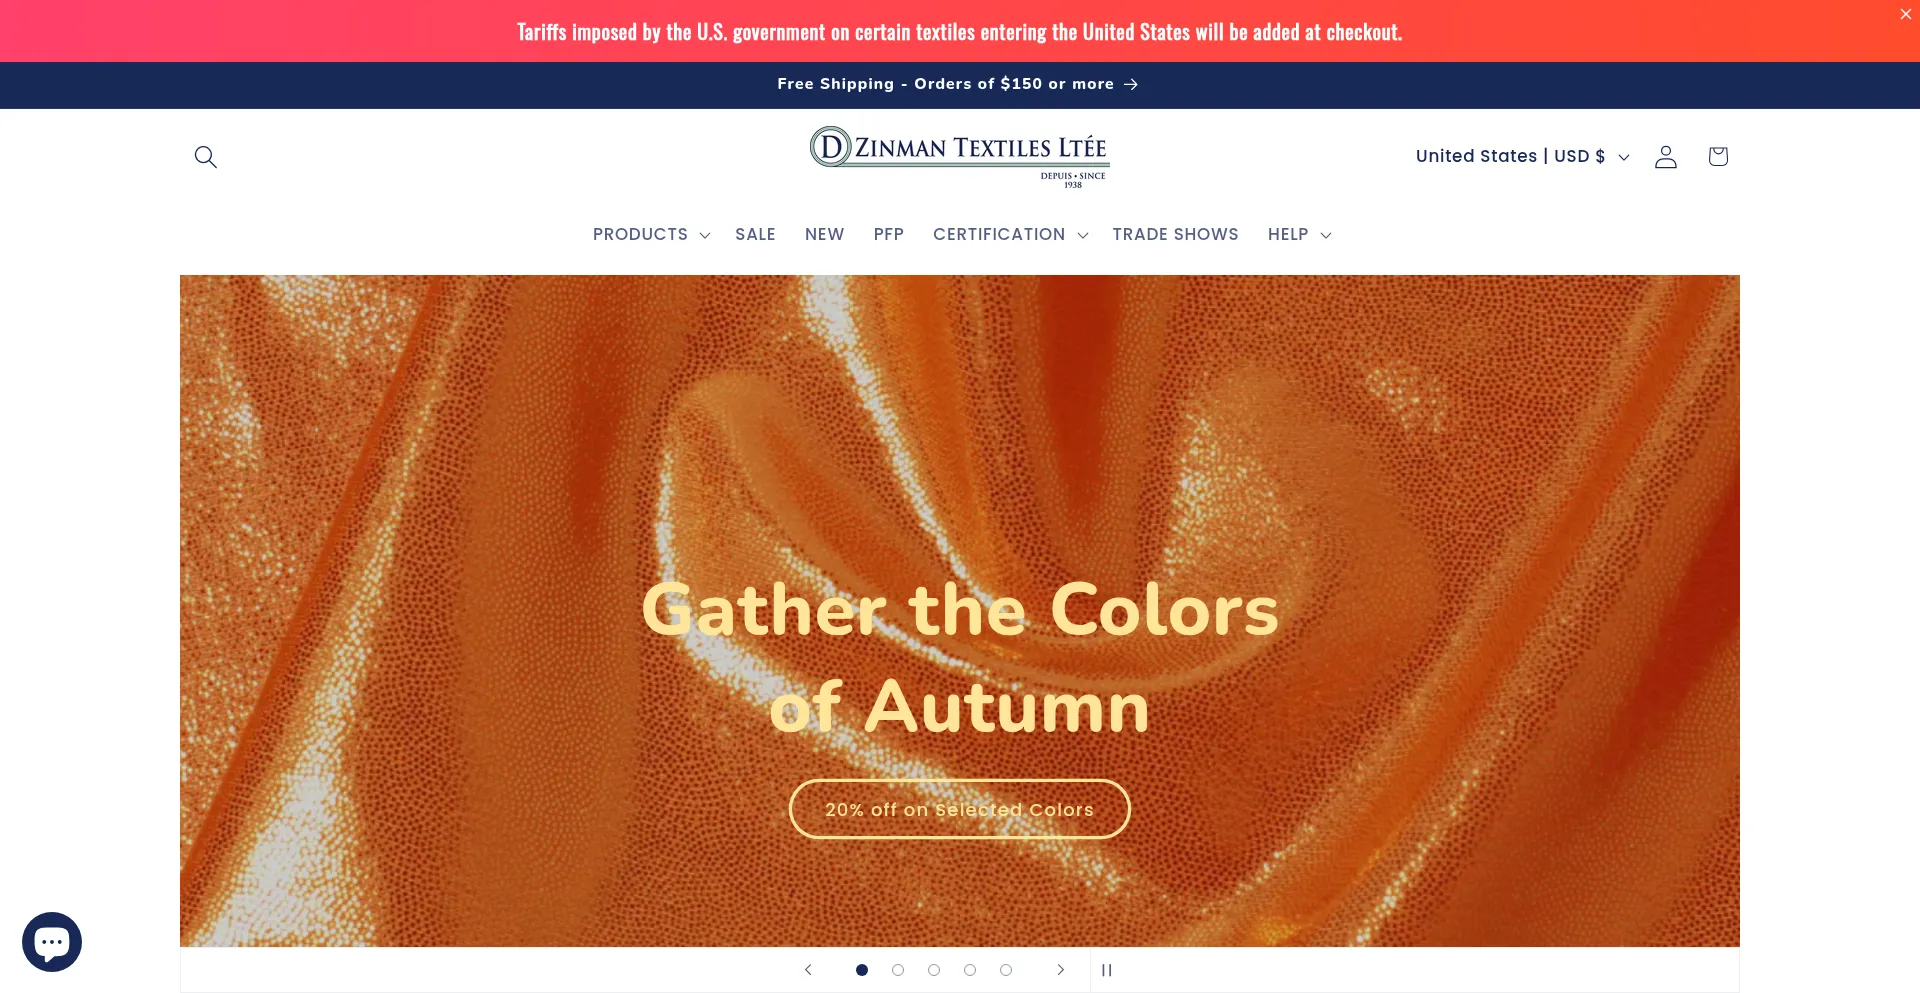
Task: Jump to the fifth slide dot
Action: 1006,970
